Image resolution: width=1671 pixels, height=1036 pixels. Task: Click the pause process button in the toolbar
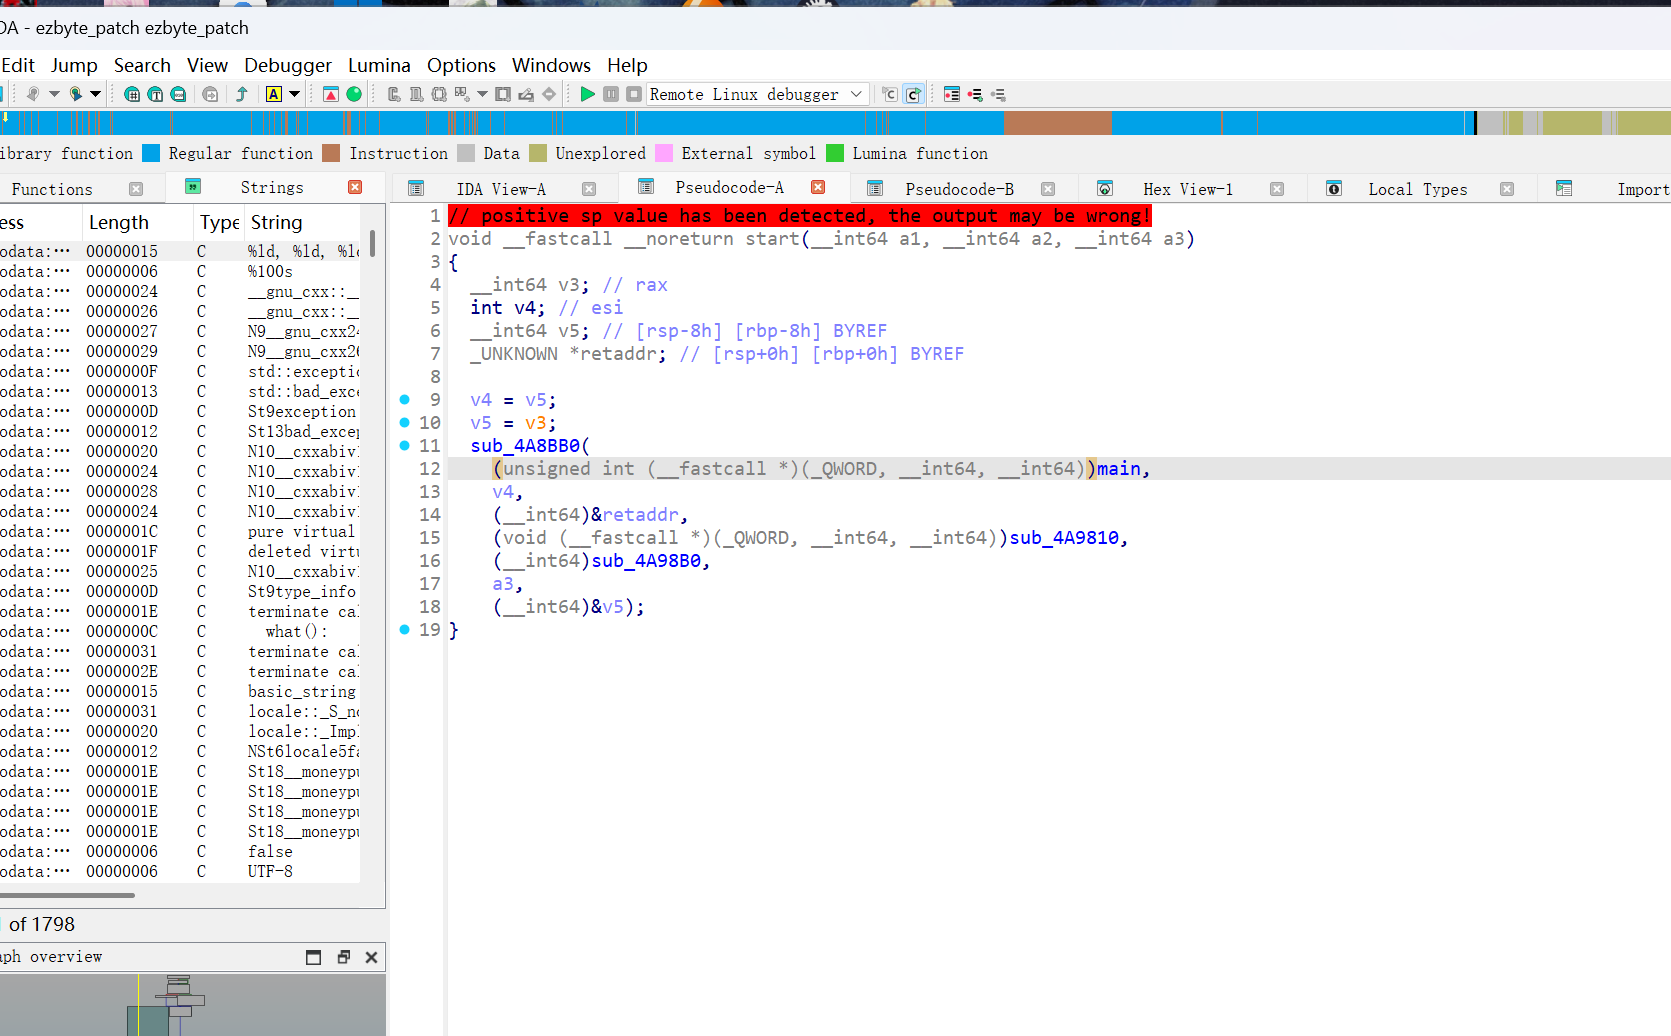(x=611, y=94)
